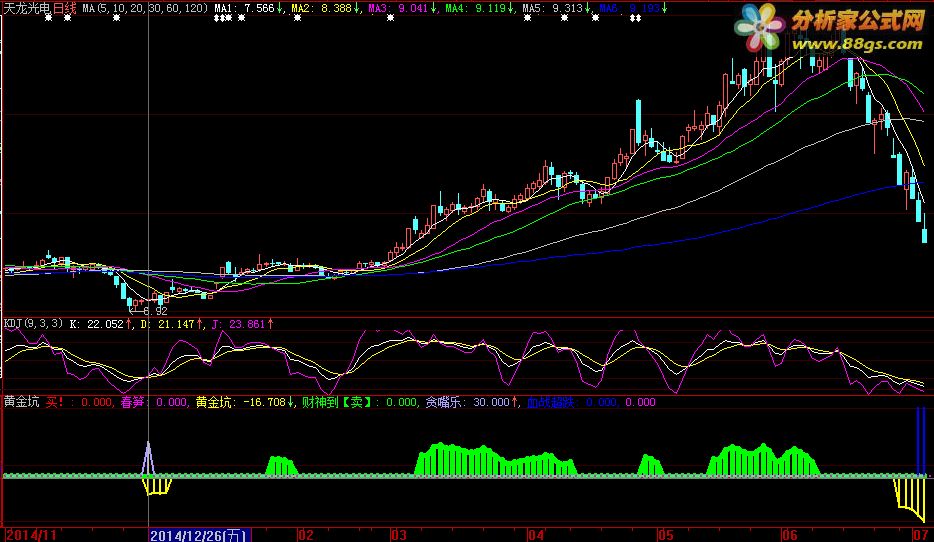Image resolution: width=934 pixels, height=542 pixels.
Task: Click the 春笋: 0.000 reading
Action: point(154,402)
